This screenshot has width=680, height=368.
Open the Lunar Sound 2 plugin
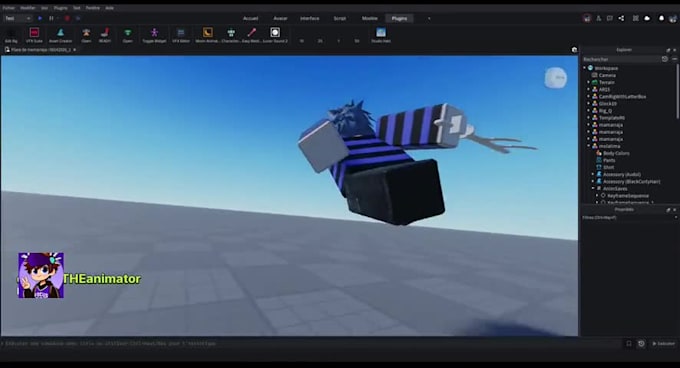pyautogui.click(x=275, y=35)
